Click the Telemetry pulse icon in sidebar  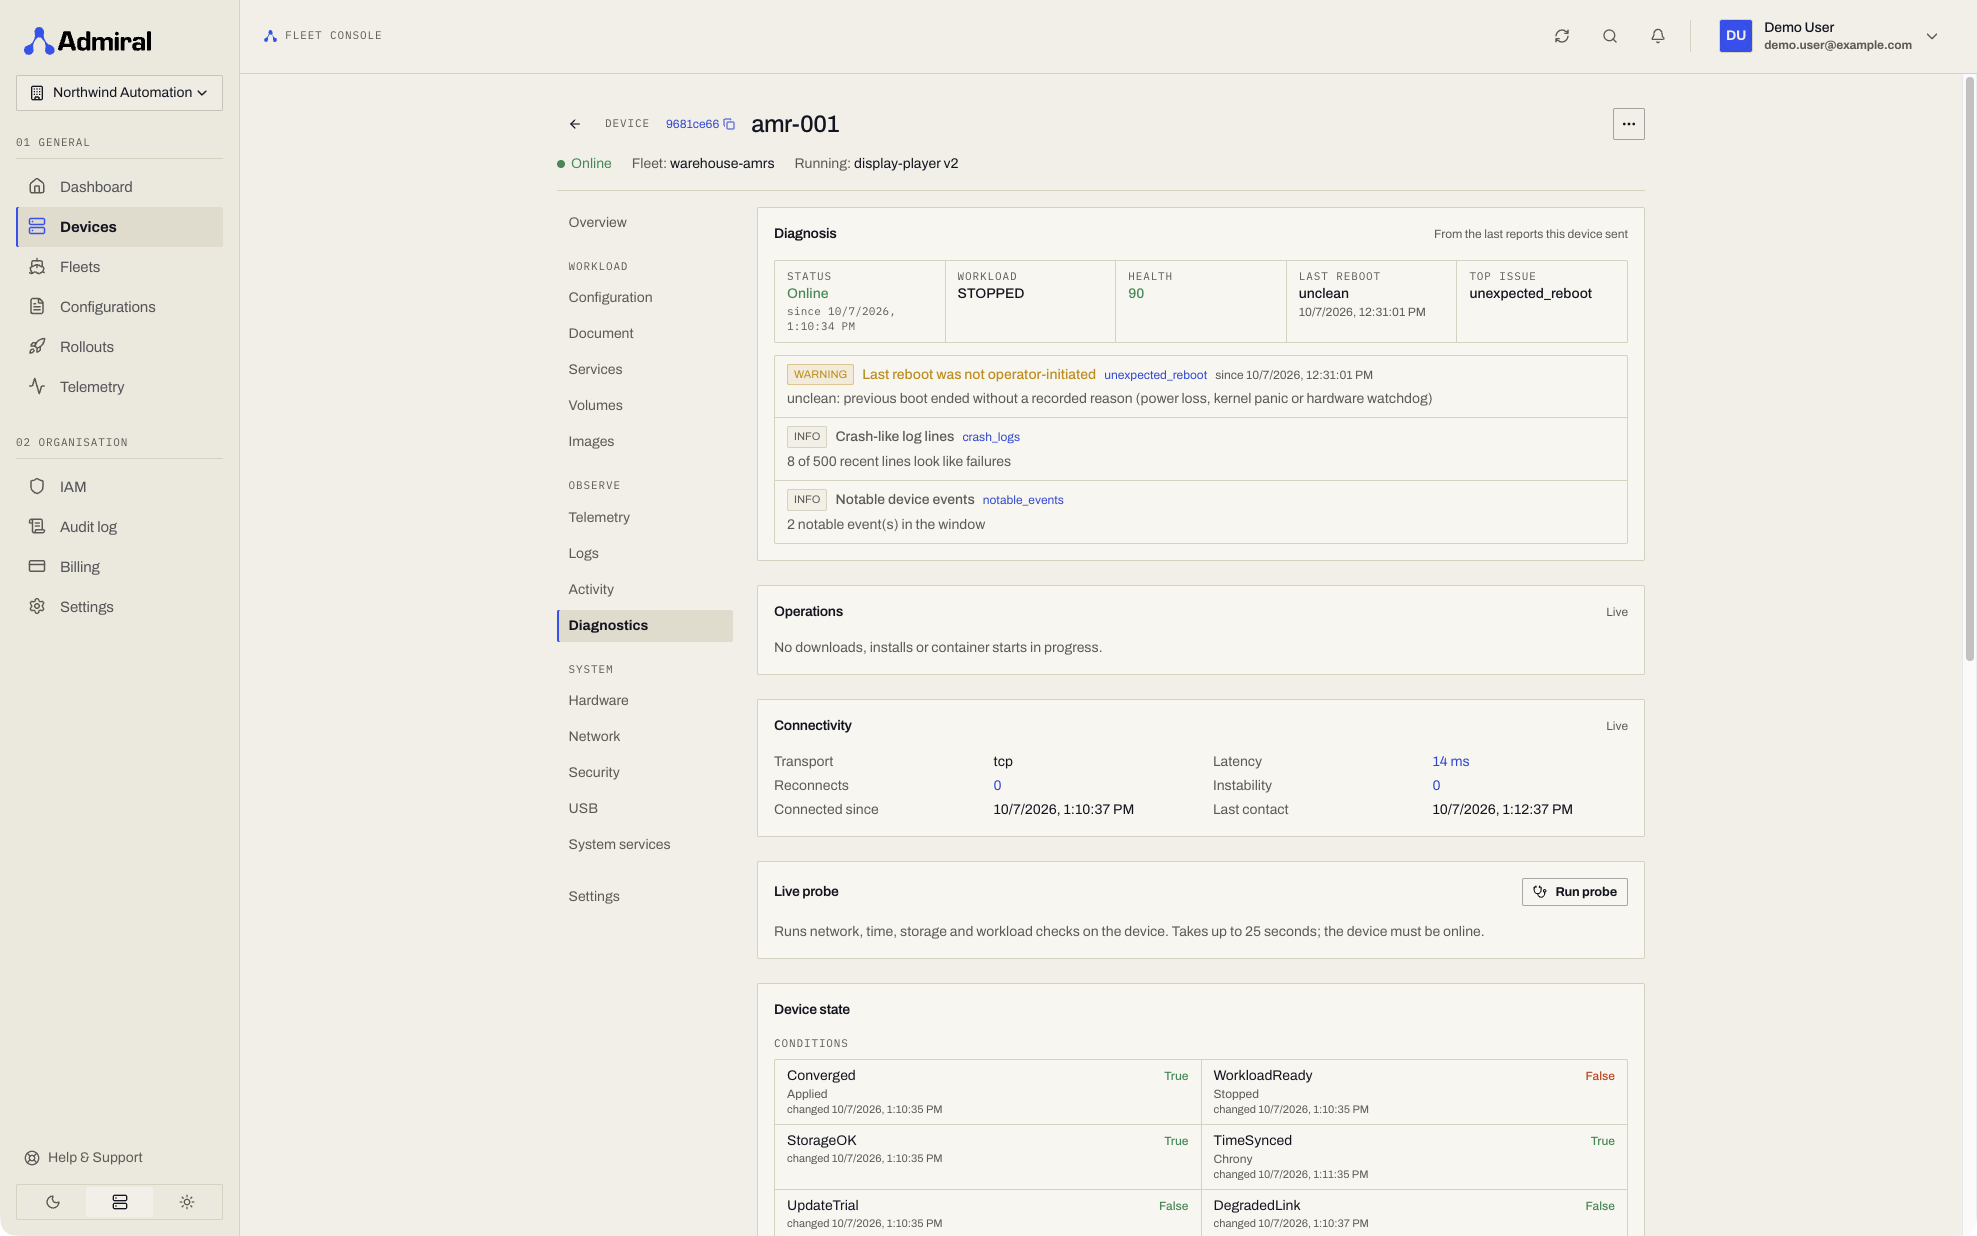(x=37, y=386)
